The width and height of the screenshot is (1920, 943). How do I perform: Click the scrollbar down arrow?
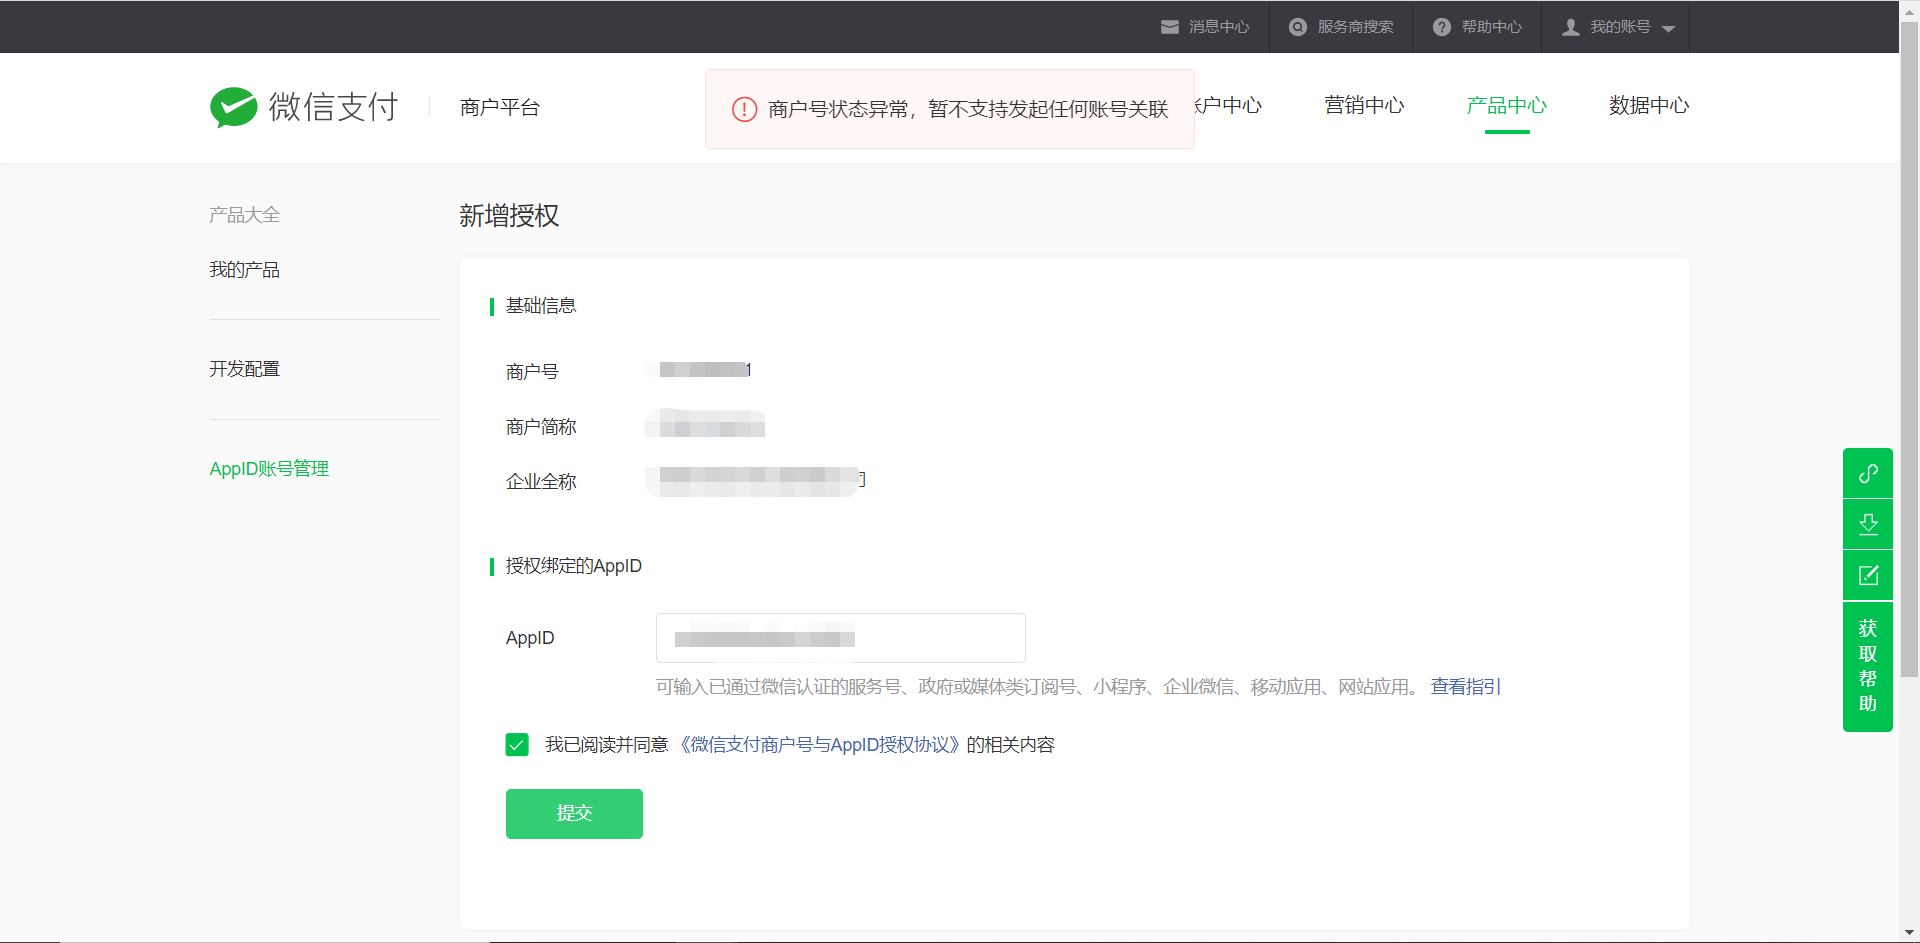(1909, 933)
